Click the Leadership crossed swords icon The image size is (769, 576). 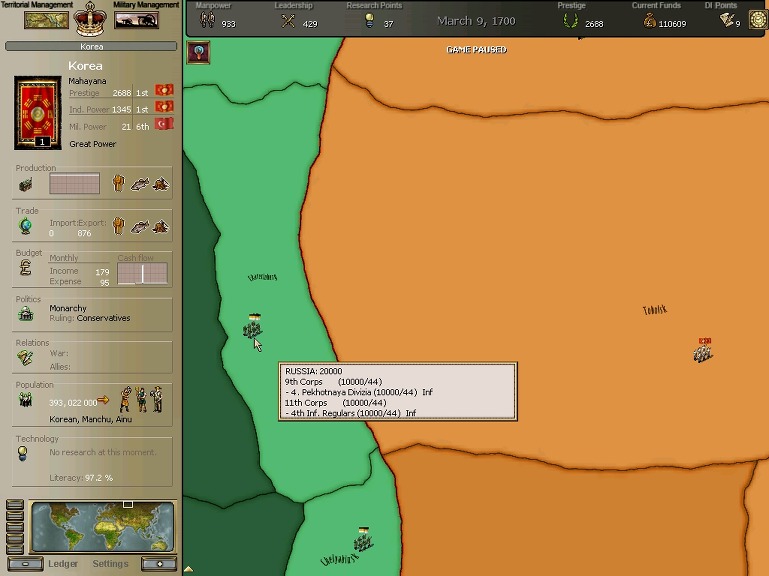click(288, 21)
